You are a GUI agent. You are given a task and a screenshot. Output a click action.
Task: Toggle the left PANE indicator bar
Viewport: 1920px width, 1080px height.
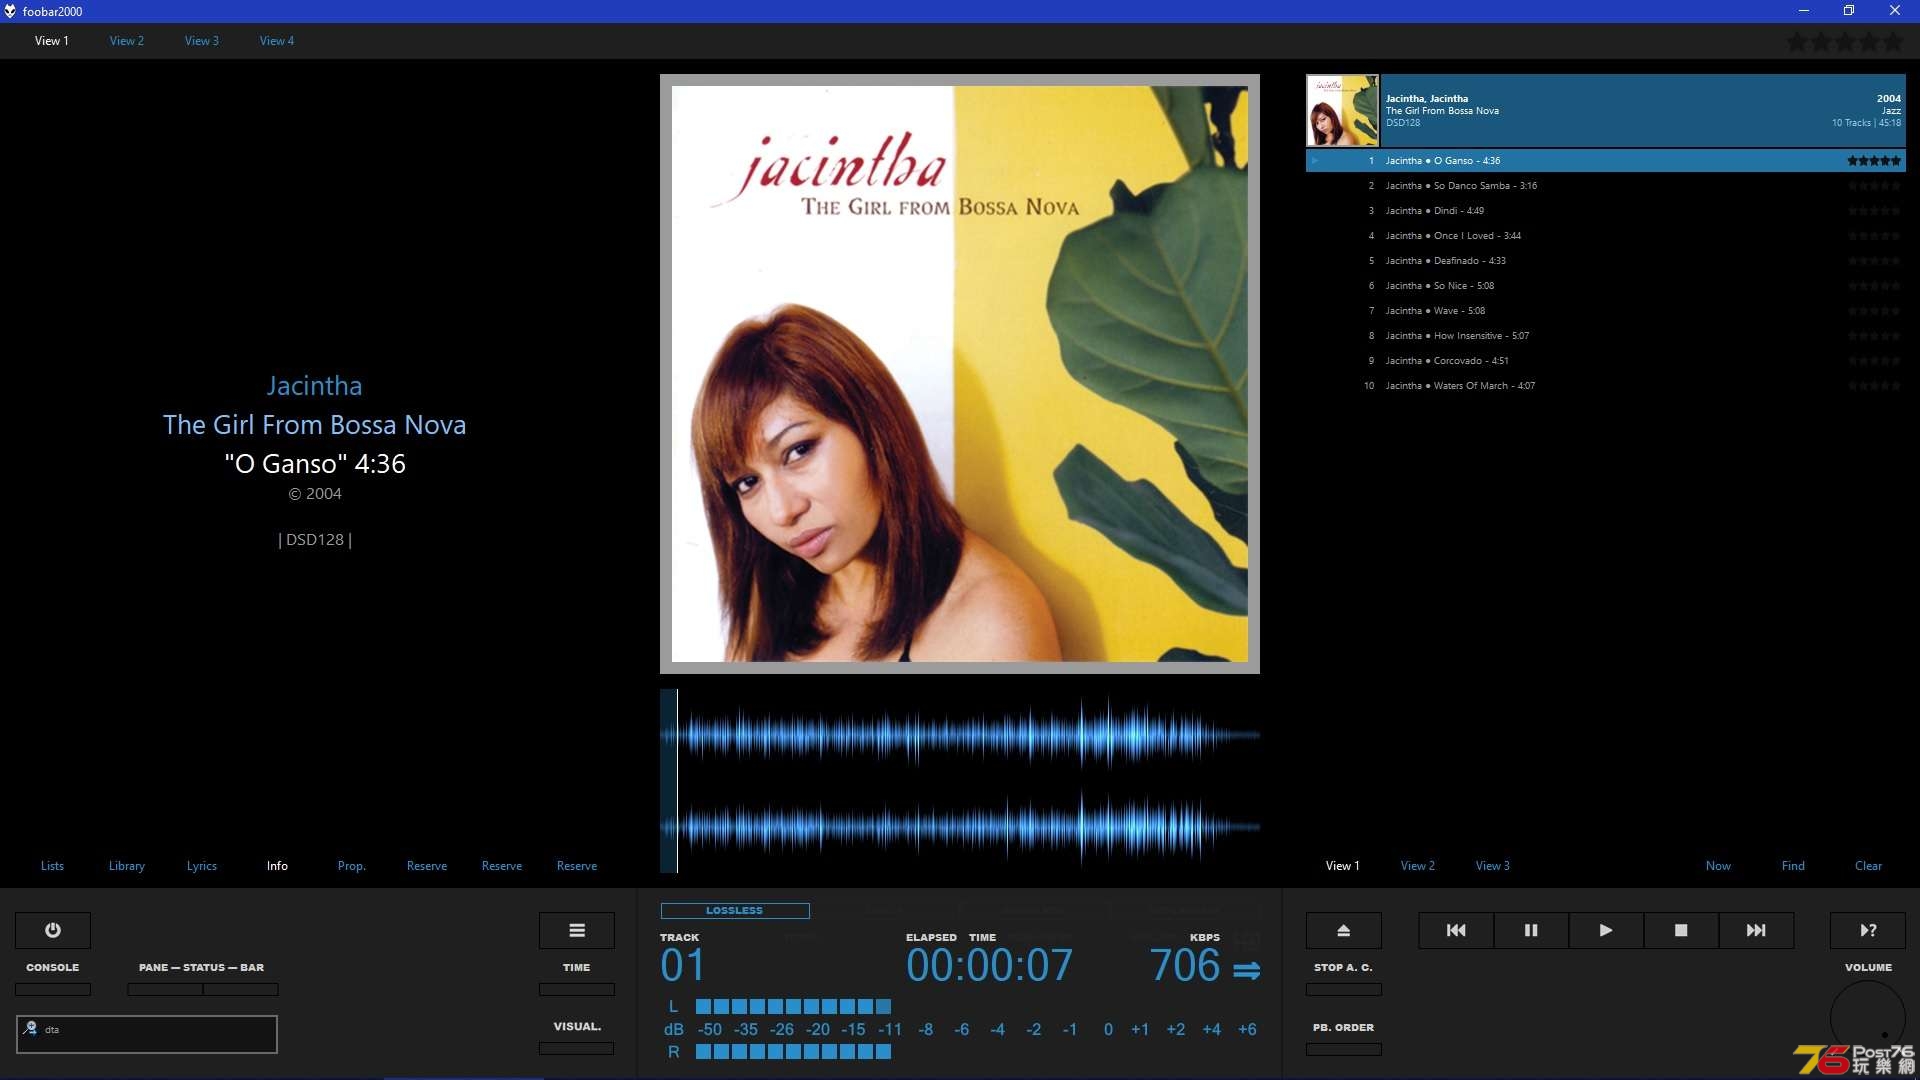(165, 989)
